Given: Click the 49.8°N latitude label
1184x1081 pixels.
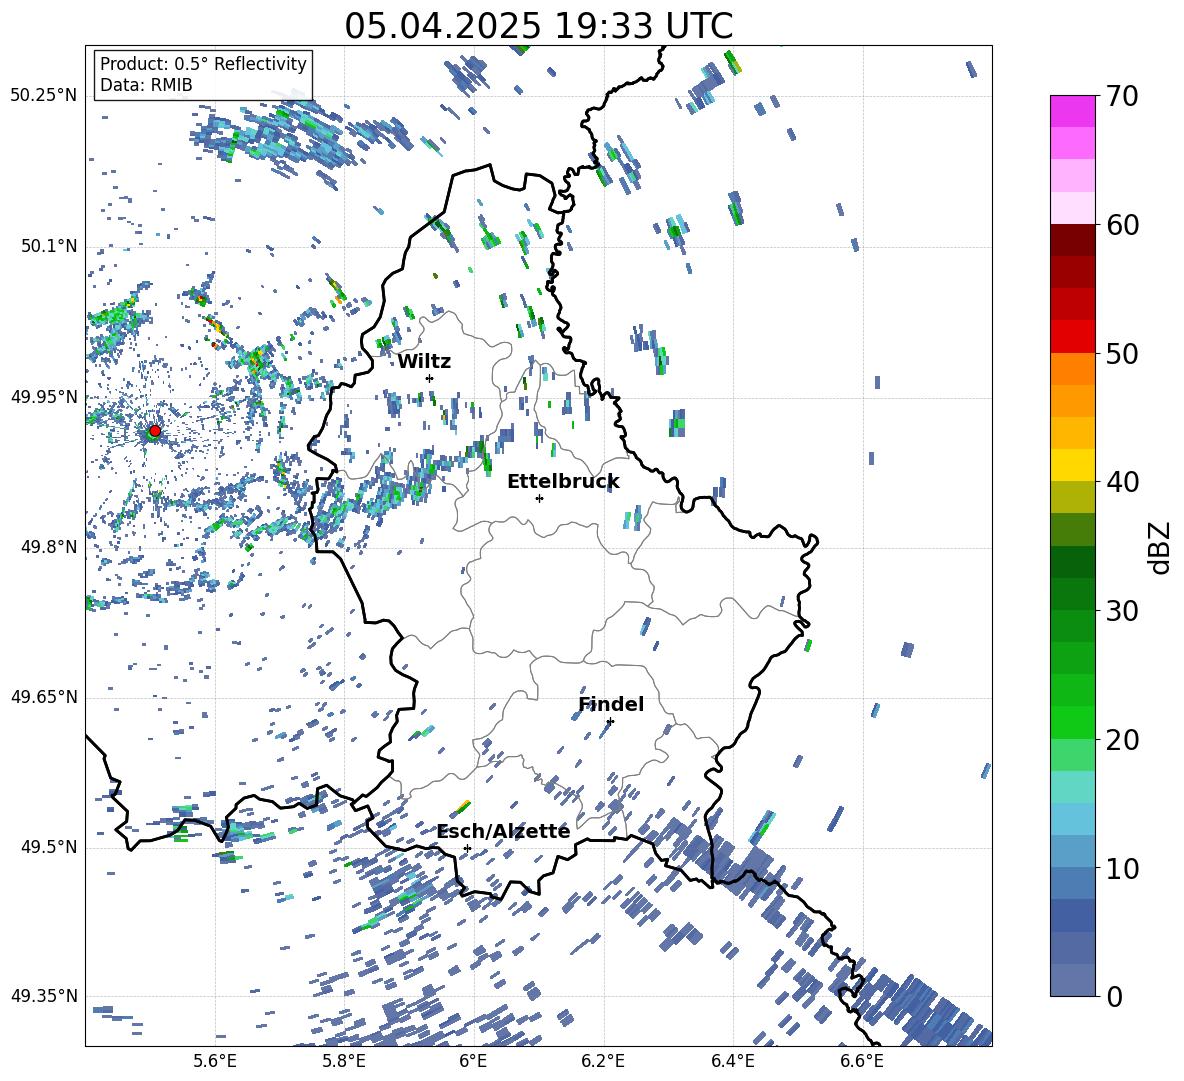Looking at the screenshot, I should pos(49,547).
